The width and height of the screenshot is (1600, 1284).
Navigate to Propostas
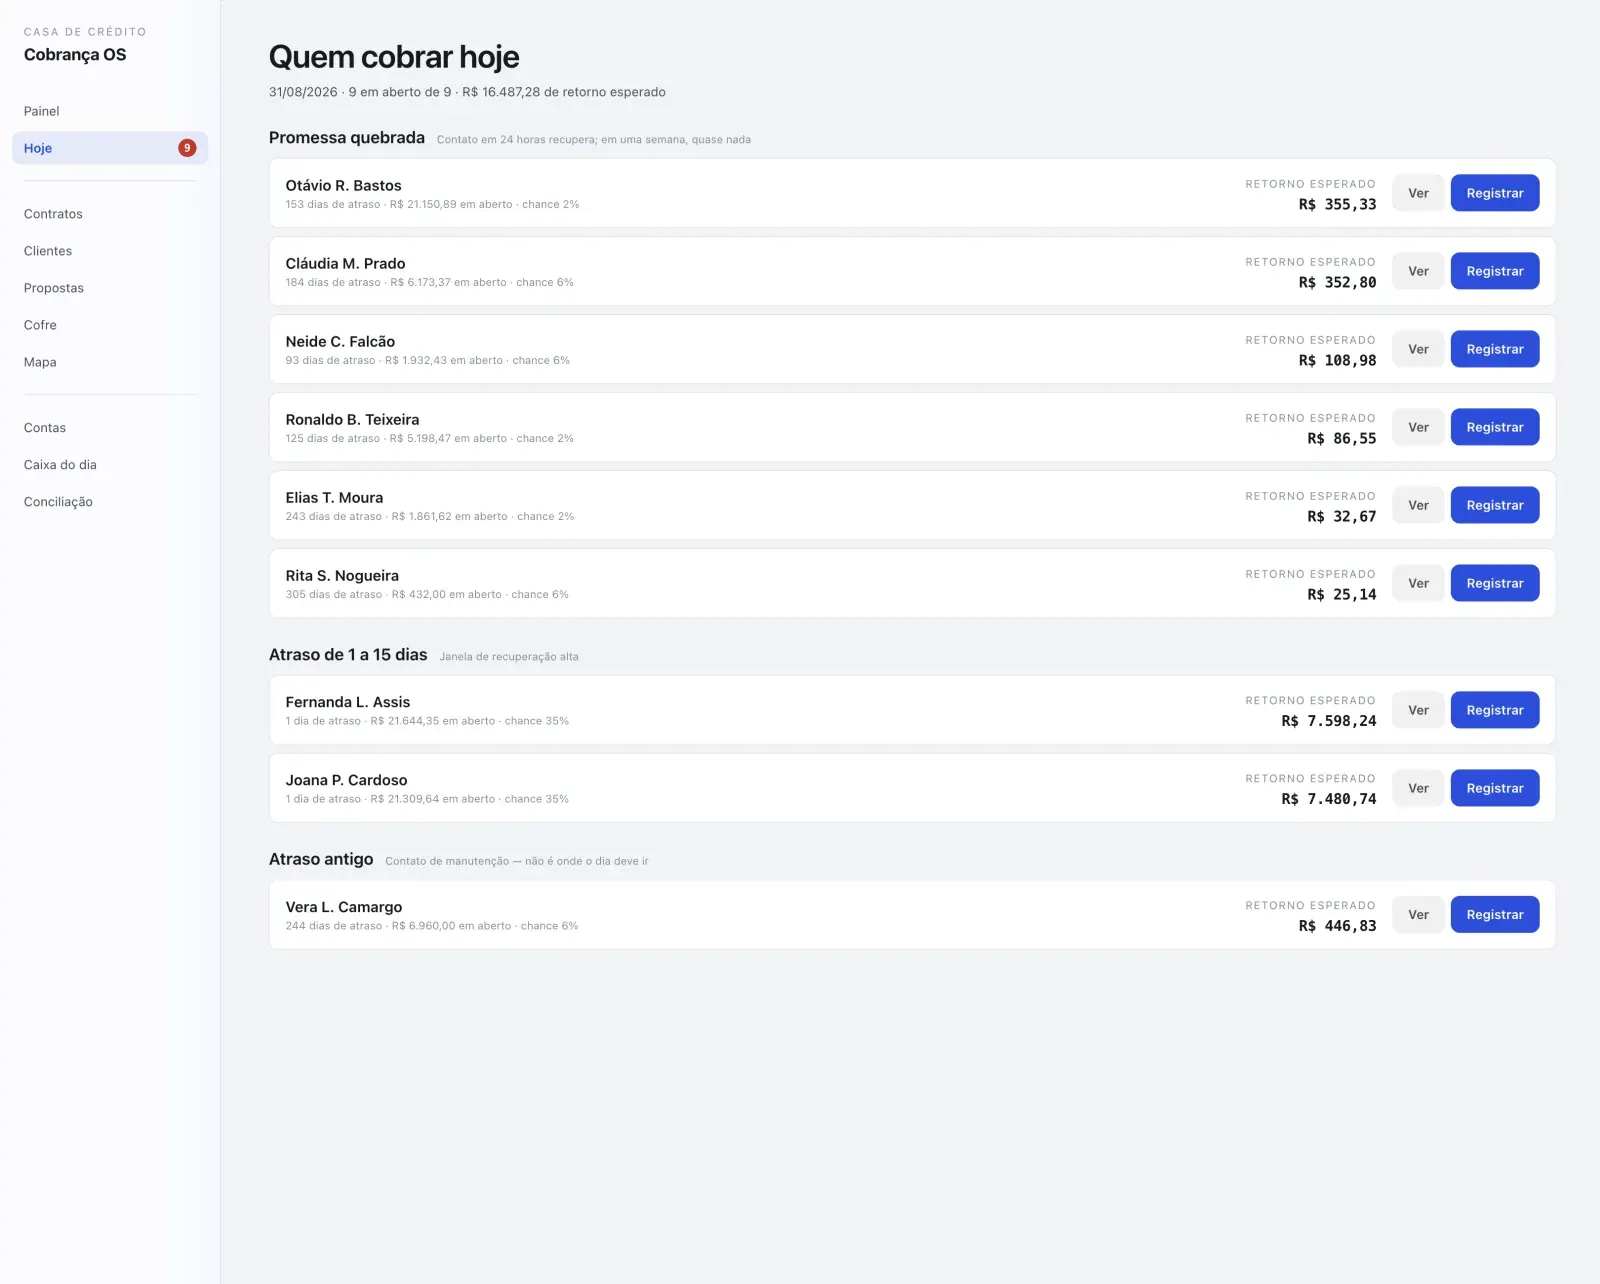point(110,288)
